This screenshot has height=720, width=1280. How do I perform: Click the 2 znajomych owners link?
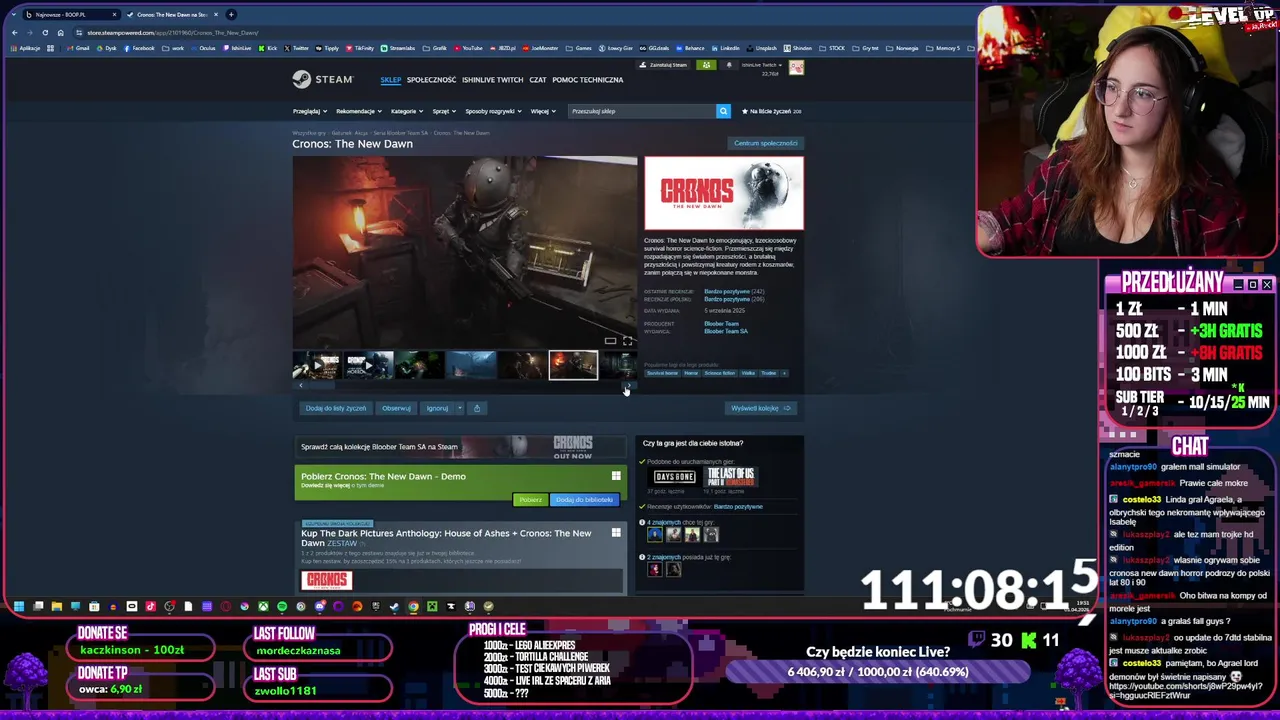pyautogui.click(x=664, y=557)
